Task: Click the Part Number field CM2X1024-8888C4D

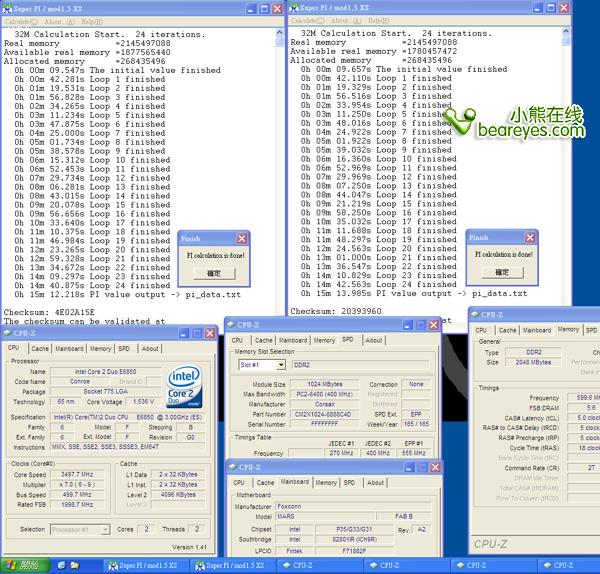Action: tap(324, 414)
